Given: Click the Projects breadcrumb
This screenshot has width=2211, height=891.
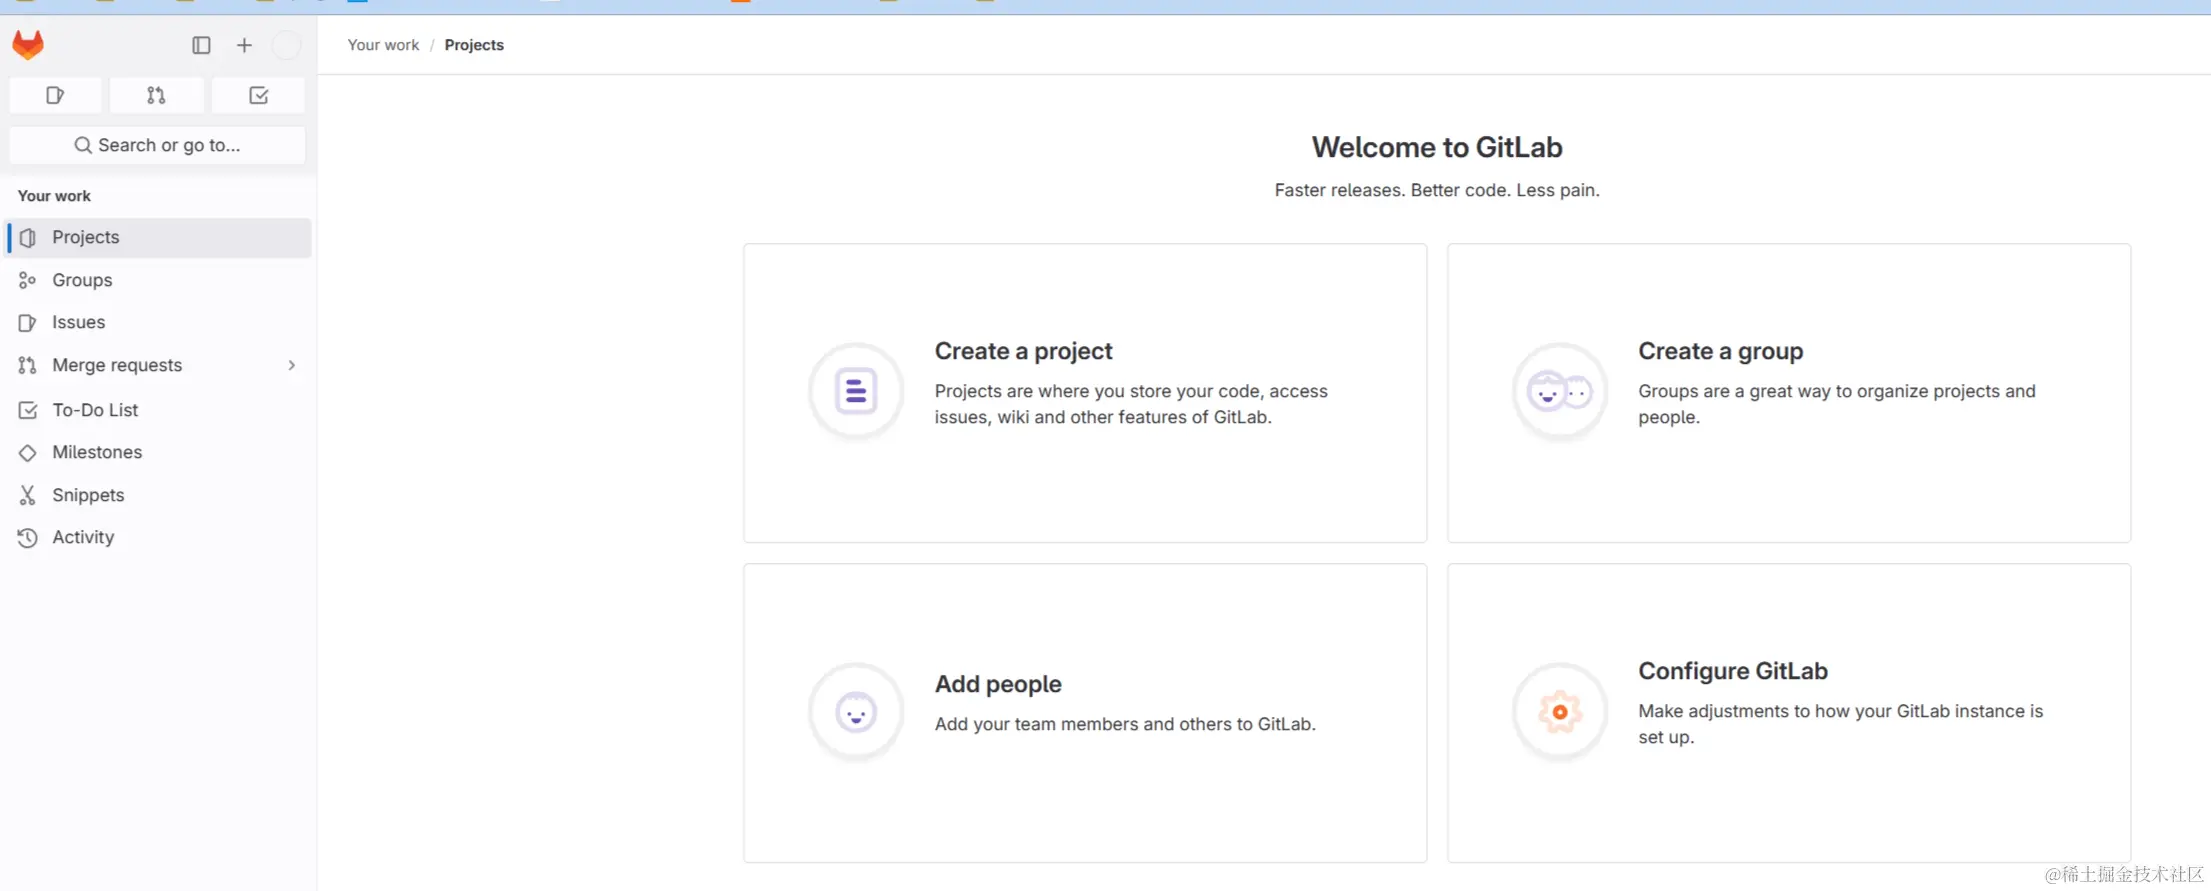Looking at the screenshot, I should point(474,45).
